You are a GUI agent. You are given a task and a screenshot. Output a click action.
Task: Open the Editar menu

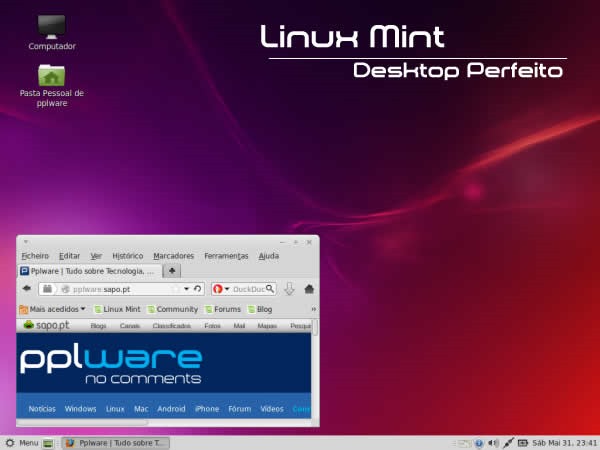coord(69,256)
